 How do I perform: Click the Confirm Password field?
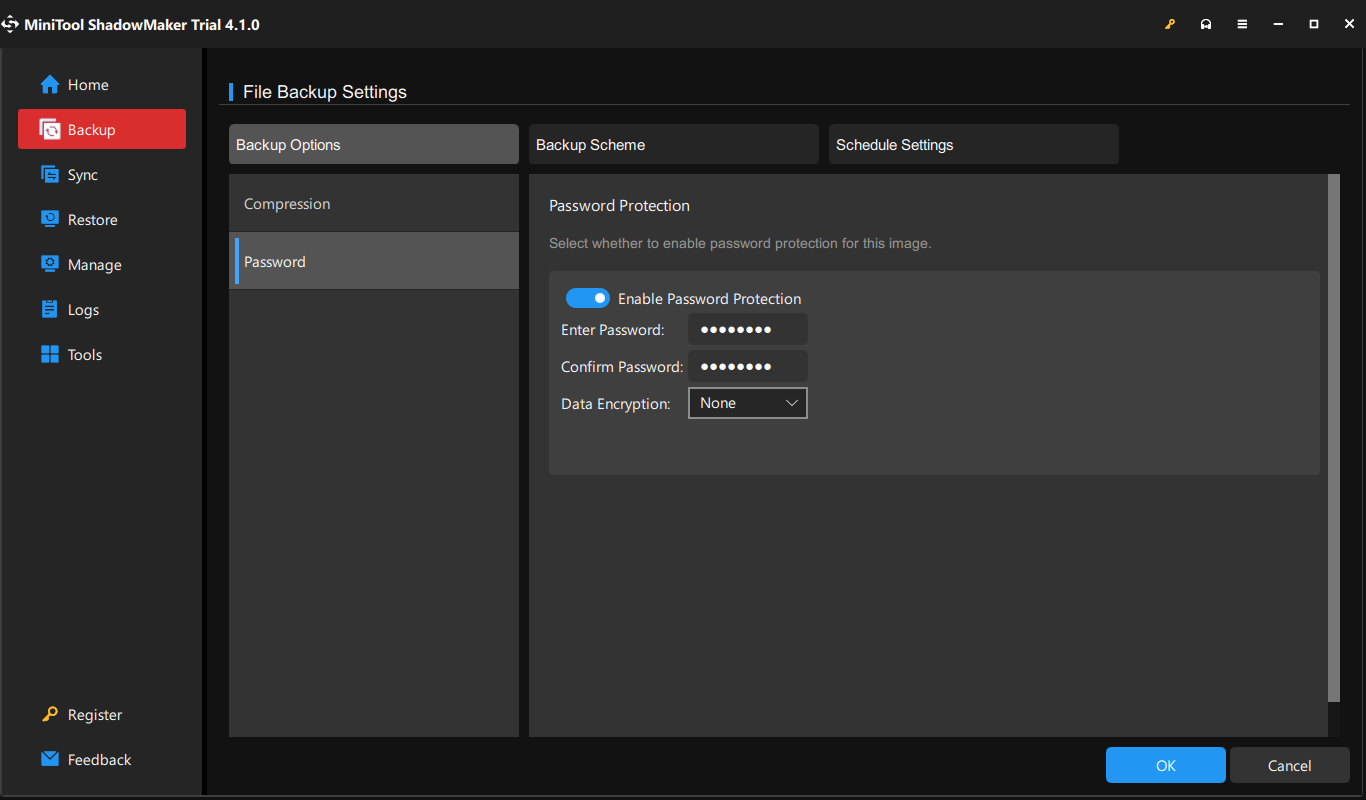click(748, 366)
